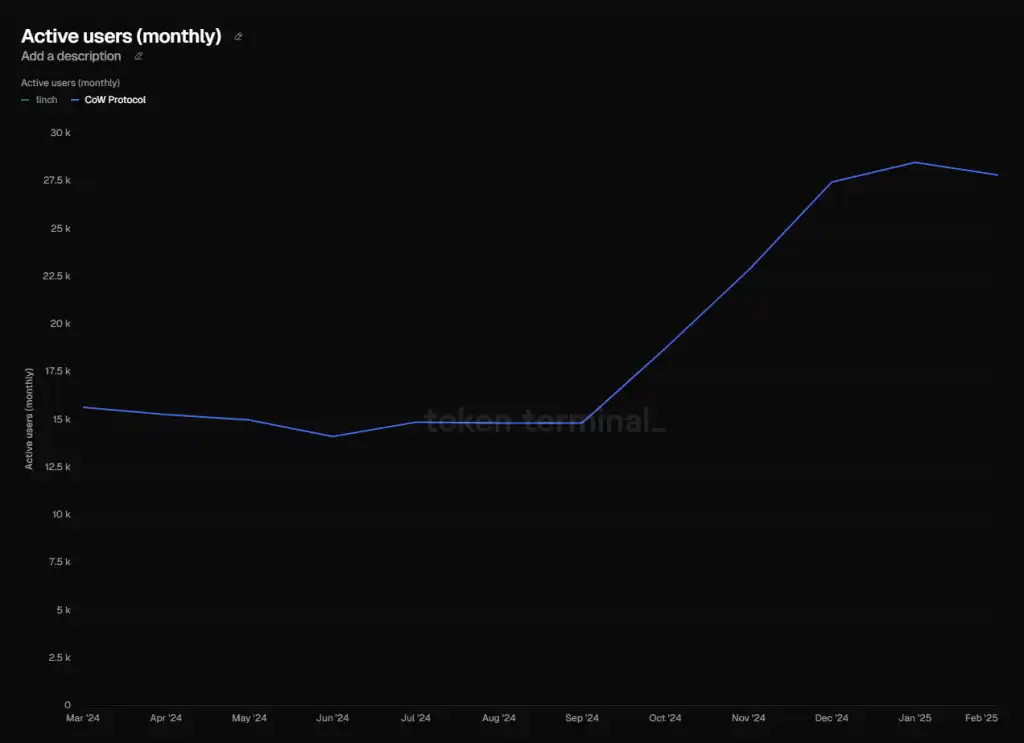Click the blue CoW Protocol legend marker
The image size is (1024, 743).
point(76,100)
